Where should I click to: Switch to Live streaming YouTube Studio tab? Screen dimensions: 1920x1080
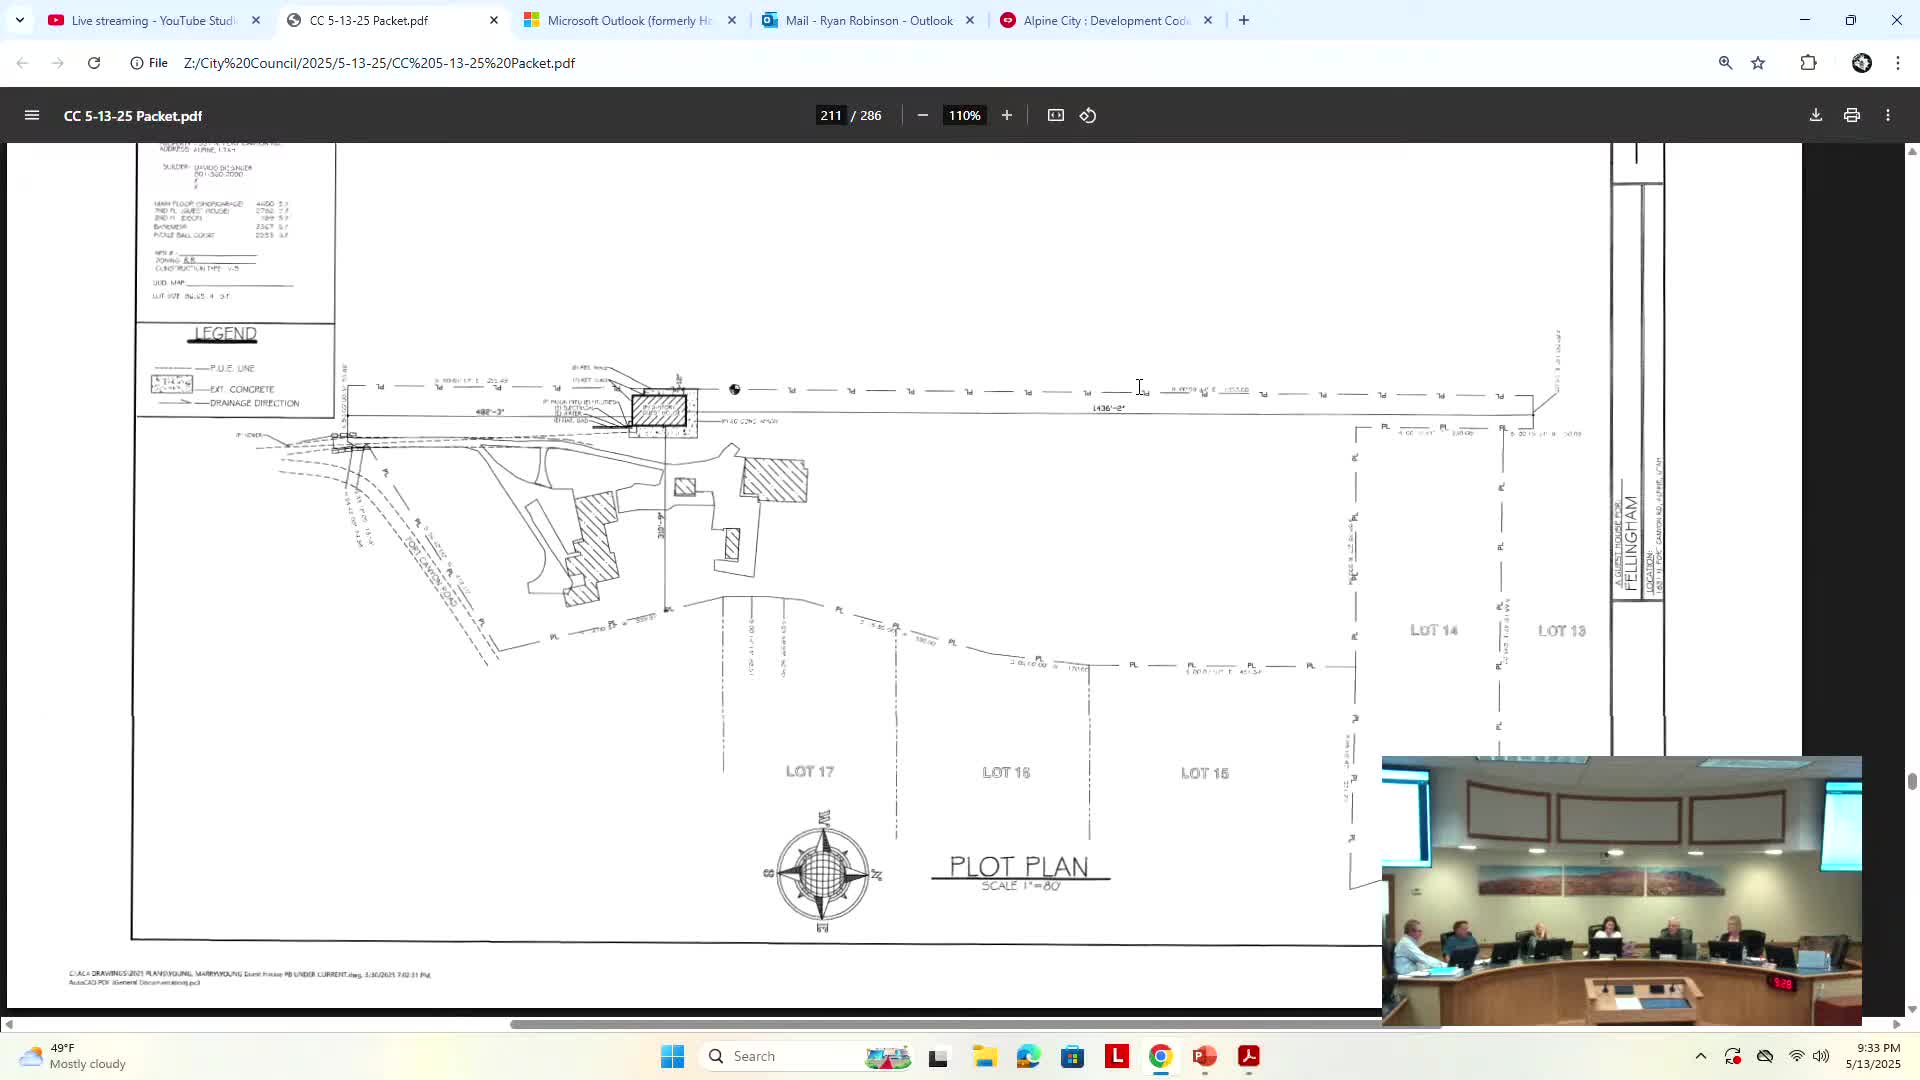152,20
